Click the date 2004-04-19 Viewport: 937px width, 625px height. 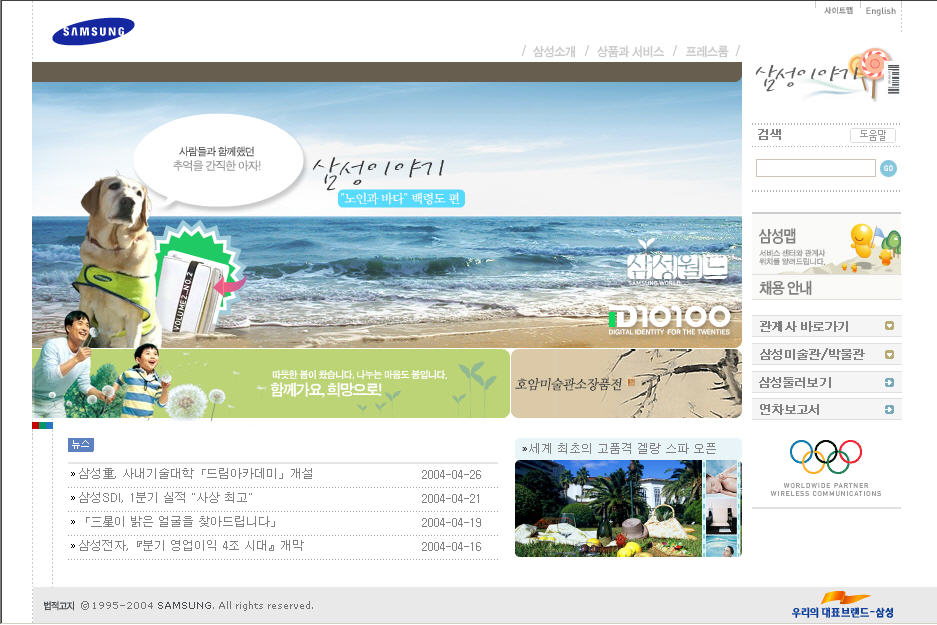tap(451, 522)
